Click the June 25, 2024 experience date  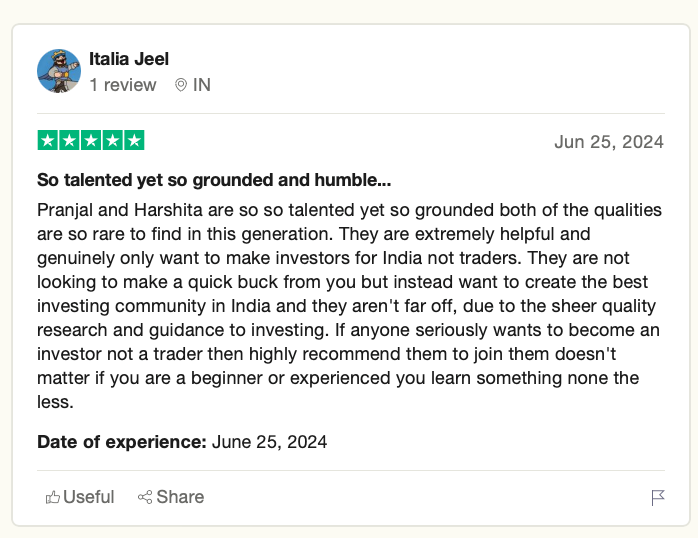click(270, 441)
